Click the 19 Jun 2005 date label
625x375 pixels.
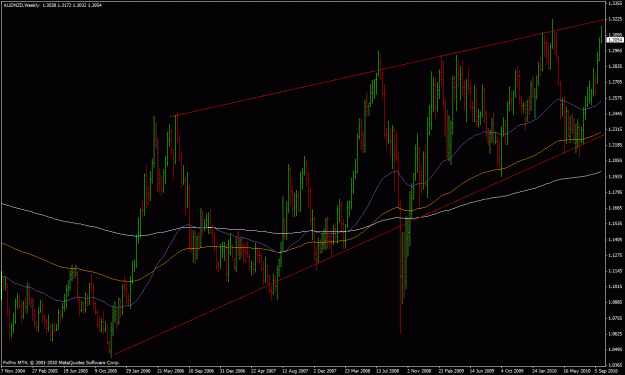click(75, 371)
